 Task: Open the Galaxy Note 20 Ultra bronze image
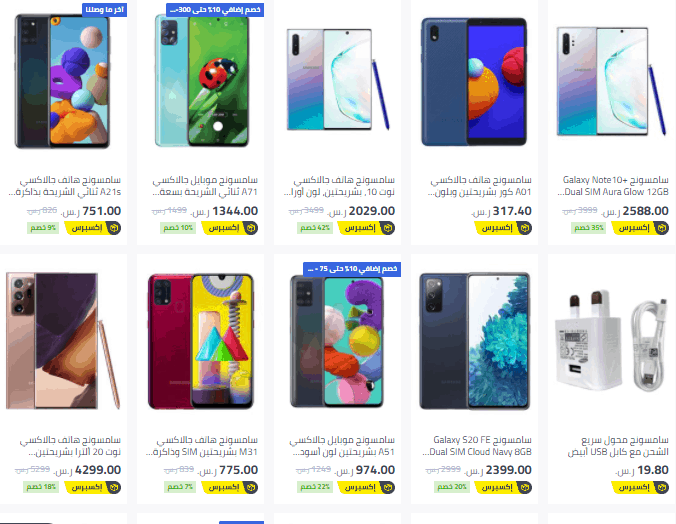tap(63, 341)
